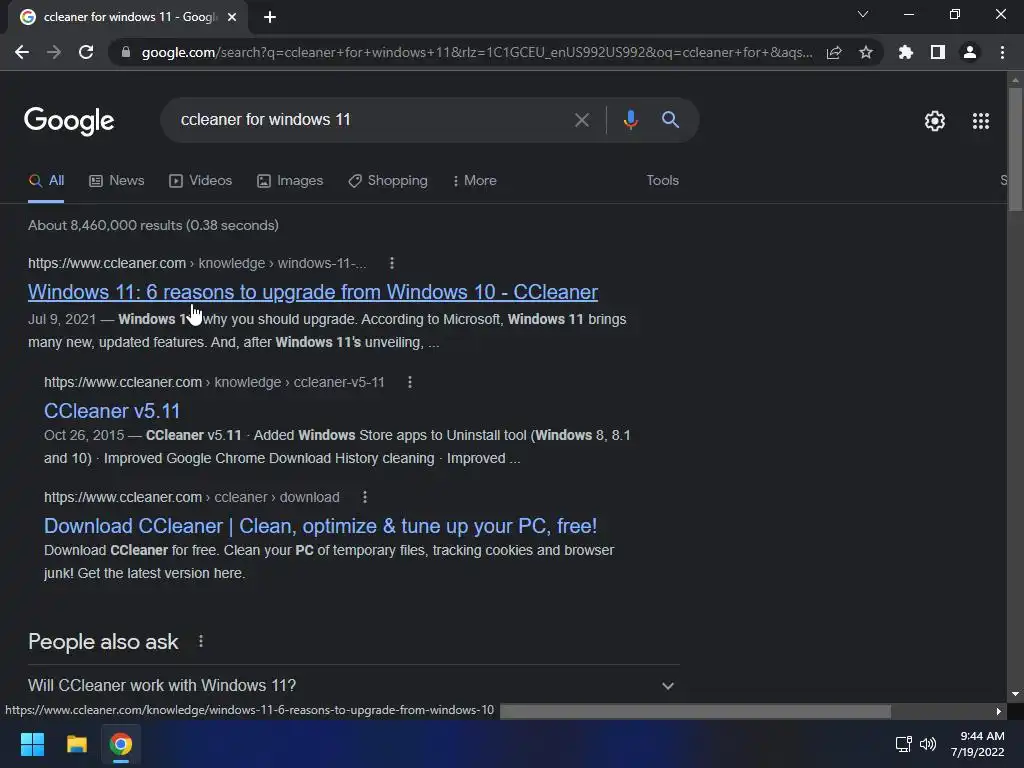Open File Explorer from taskbar
Image resolution: width=1024 pixels, height=768 pixels.
[x=77, y=744]
